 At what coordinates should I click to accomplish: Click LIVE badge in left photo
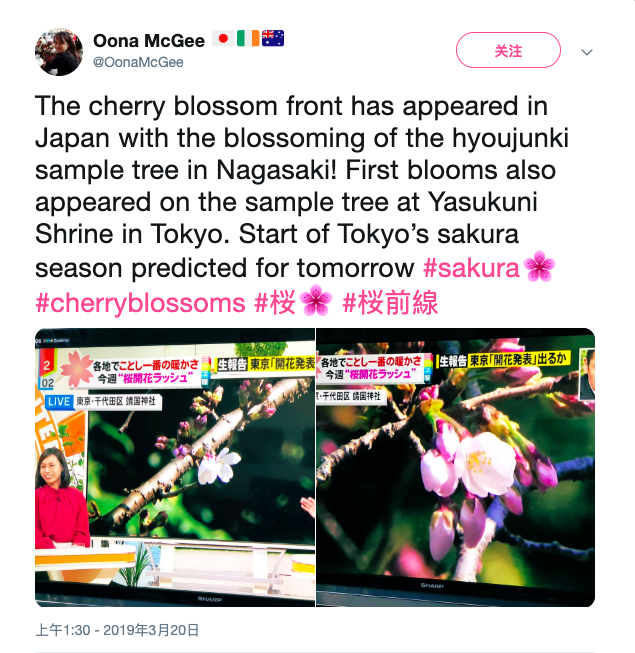(59, 401)
